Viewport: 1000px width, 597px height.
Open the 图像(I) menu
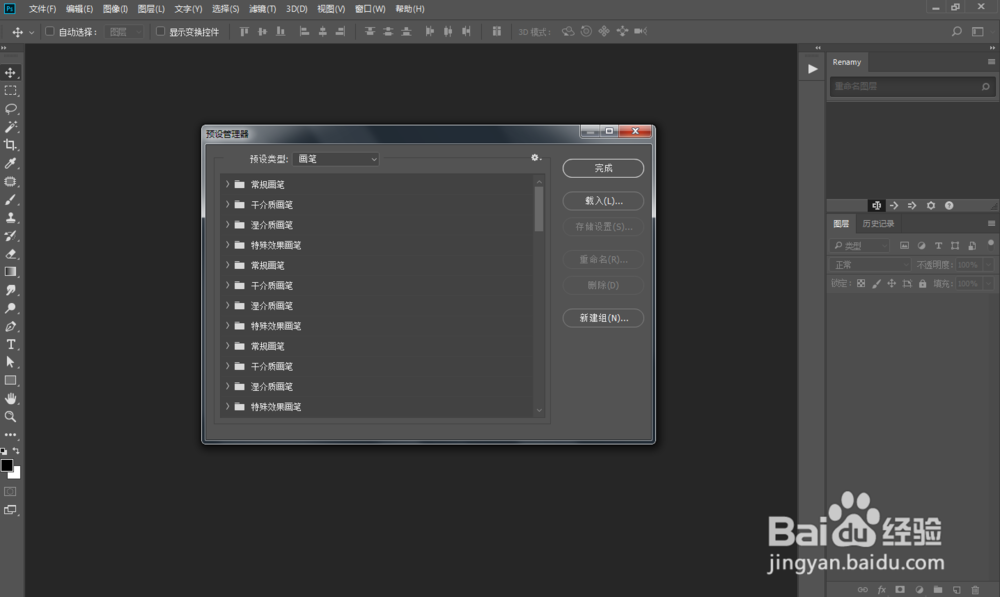click(x=115, y=9)
